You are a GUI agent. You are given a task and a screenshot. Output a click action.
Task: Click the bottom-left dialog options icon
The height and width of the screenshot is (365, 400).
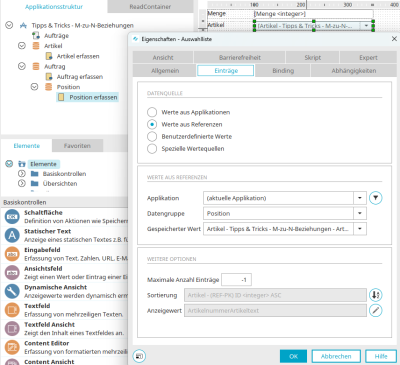(139, 356)
